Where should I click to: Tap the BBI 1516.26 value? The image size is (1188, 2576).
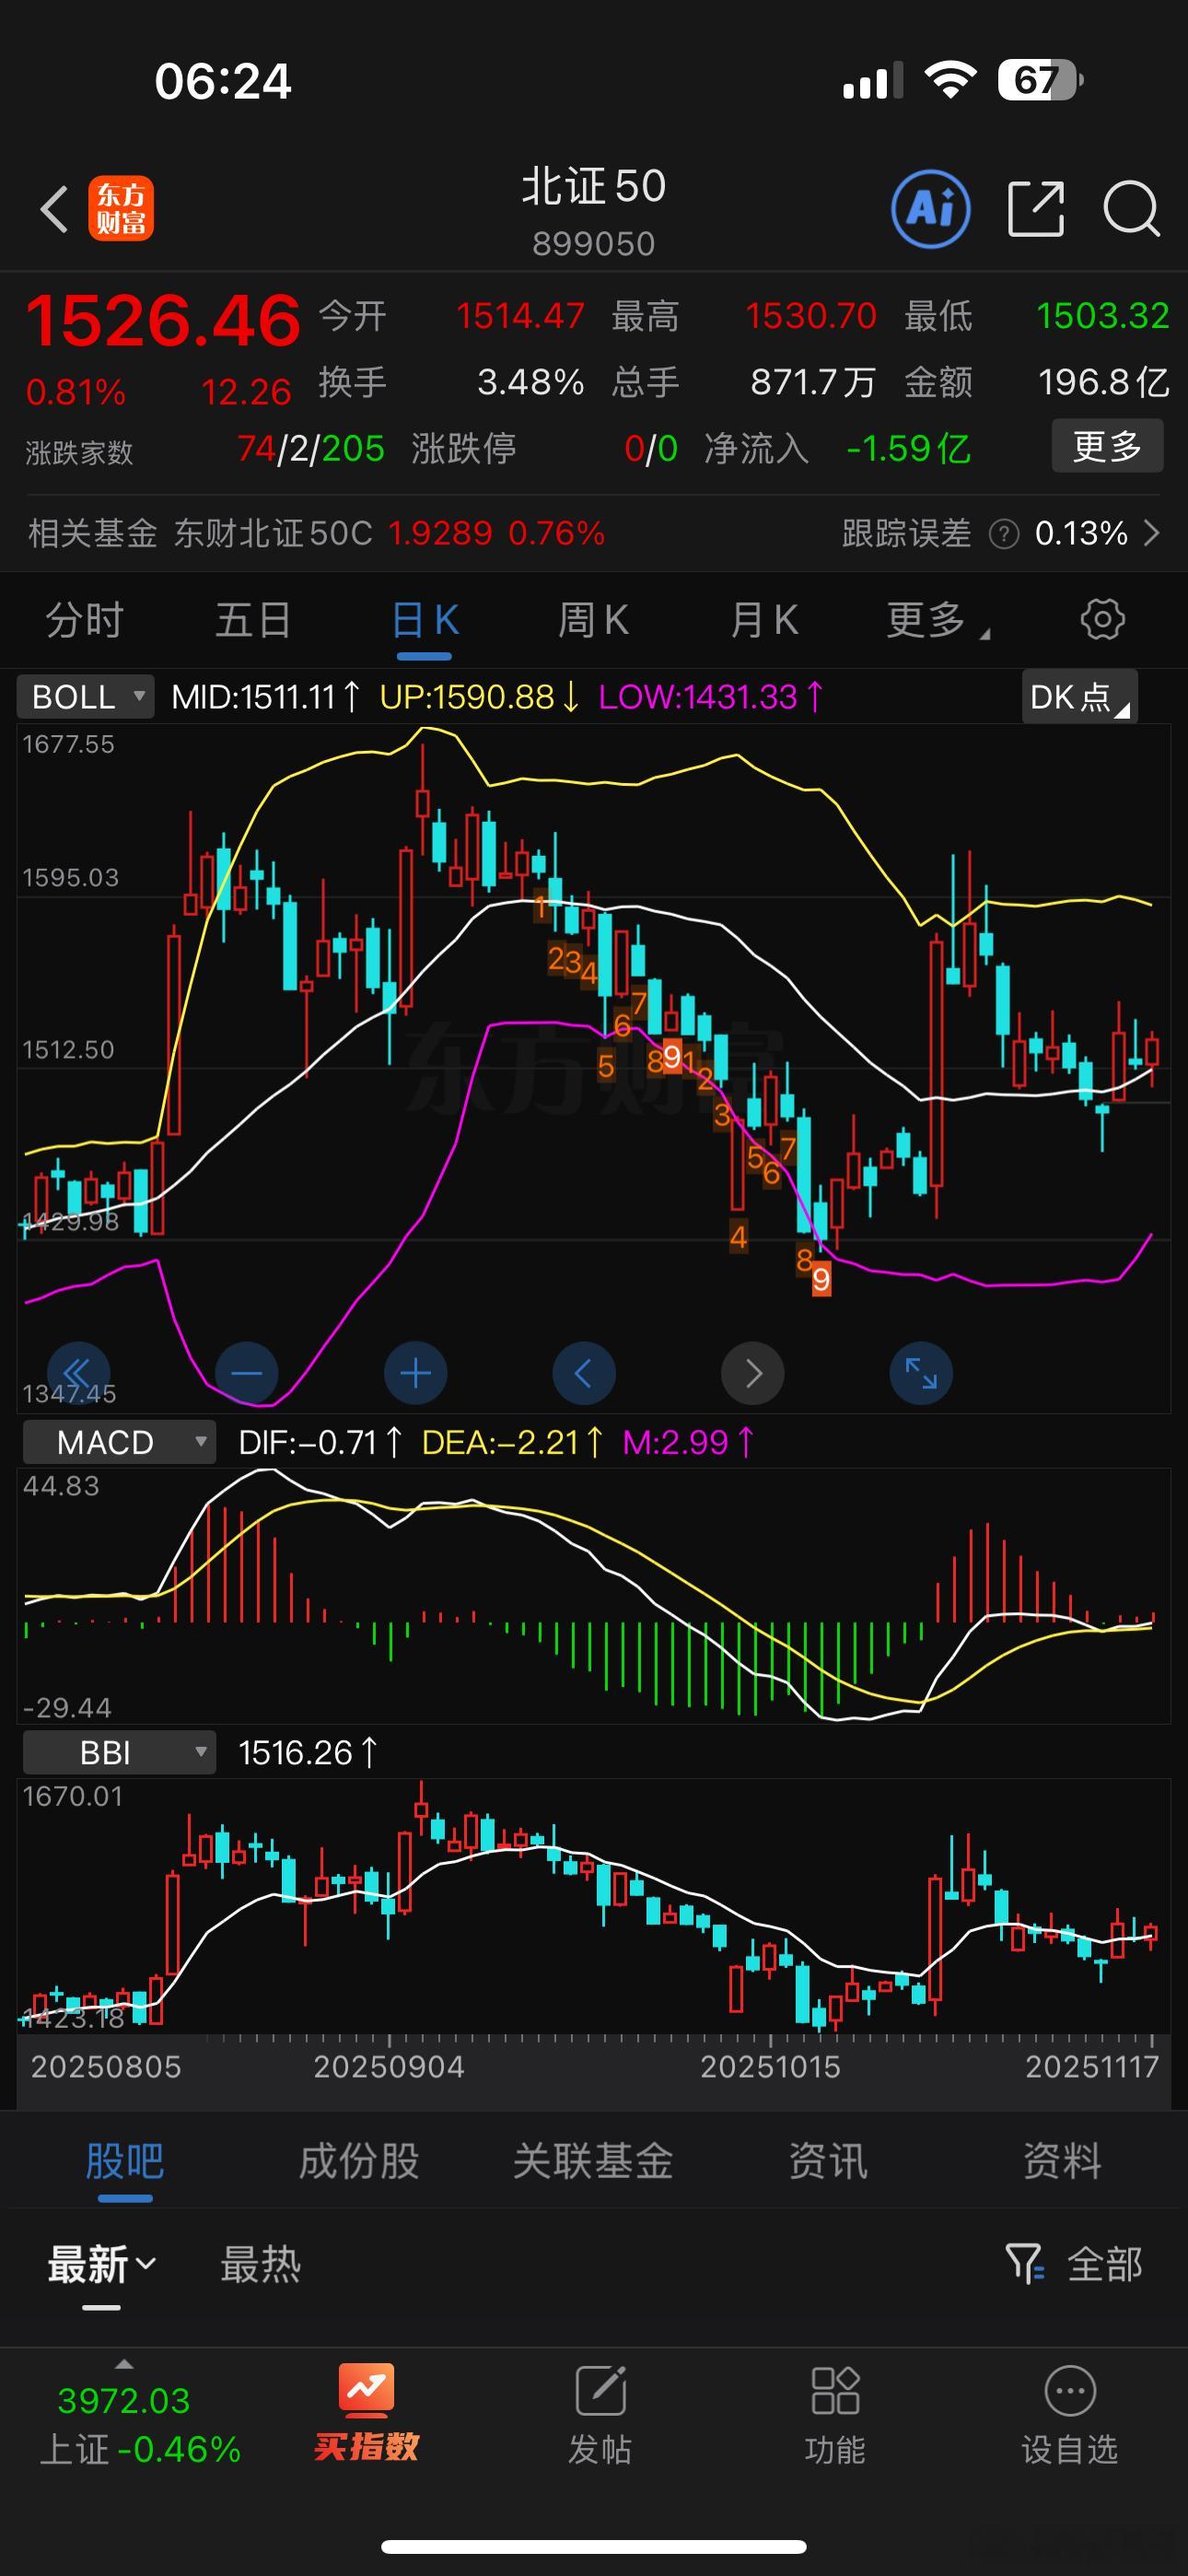(x=307, y=1752)
